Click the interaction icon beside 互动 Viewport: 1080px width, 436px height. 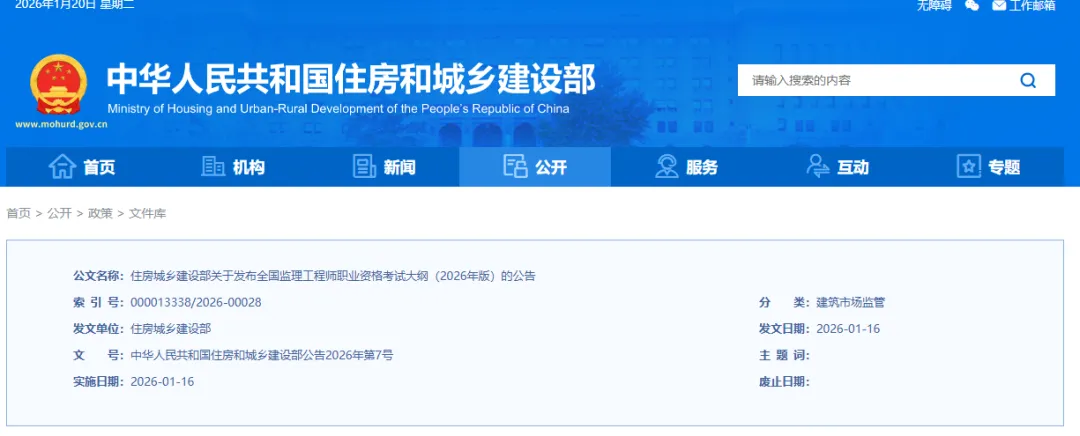click(818, 167)
